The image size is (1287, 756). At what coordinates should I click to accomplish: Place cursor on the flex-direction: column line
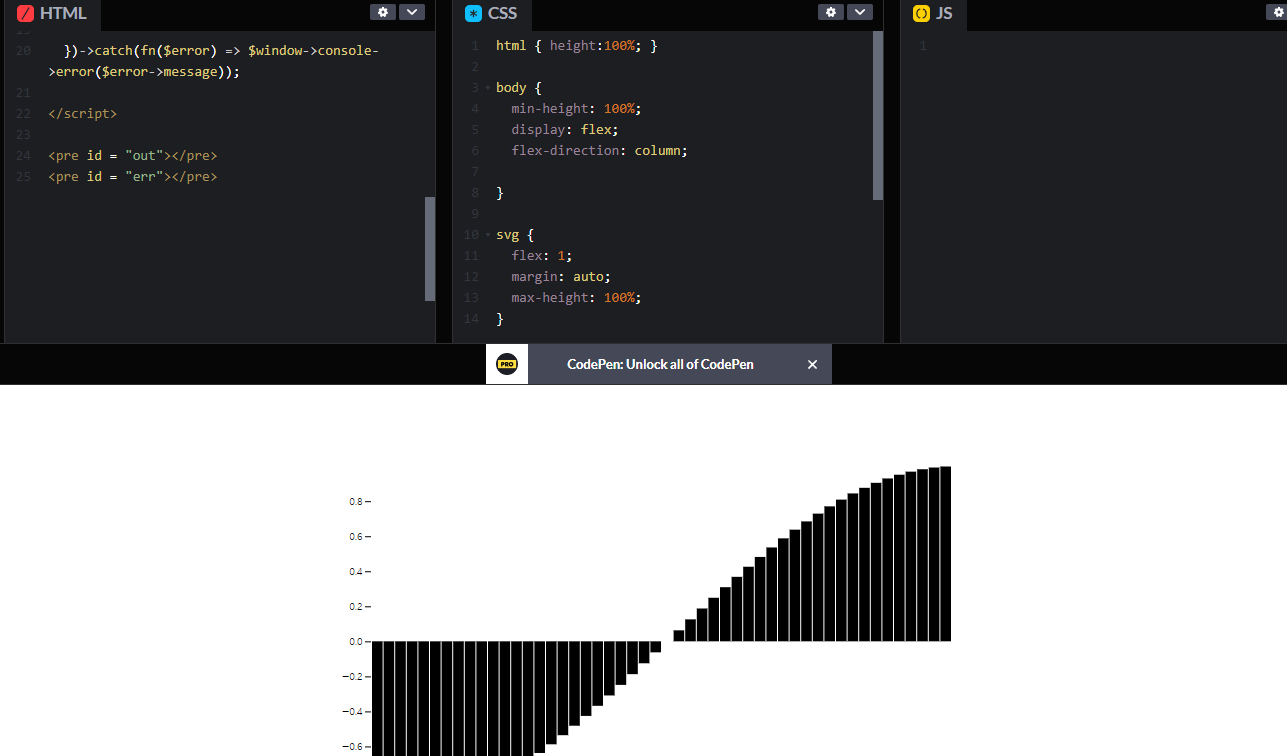point(599,151)
